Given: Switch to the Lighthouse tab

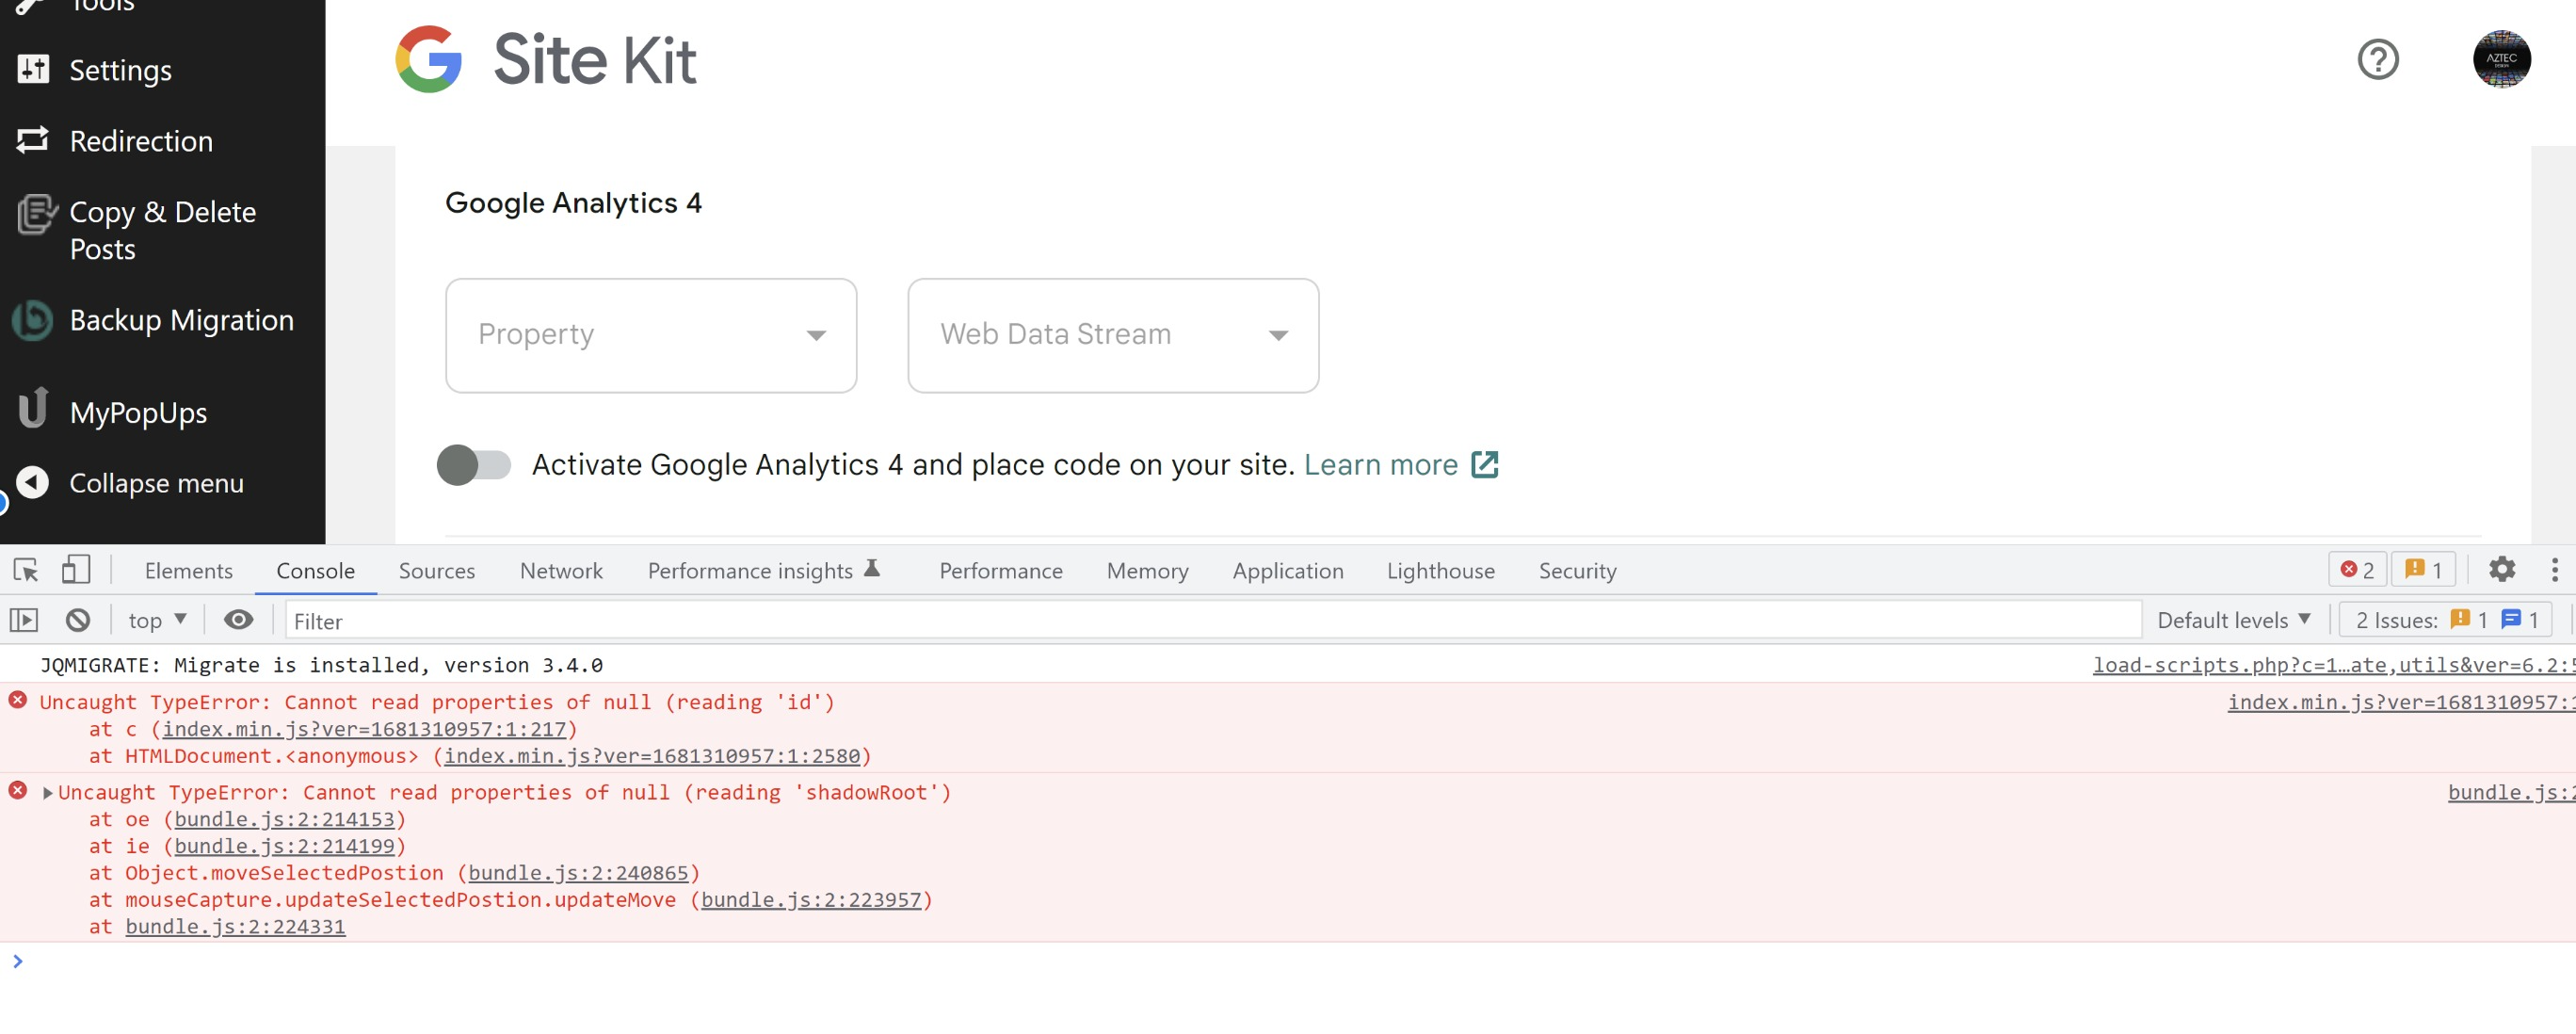Looking at the screenshot, I should 1440,570.
